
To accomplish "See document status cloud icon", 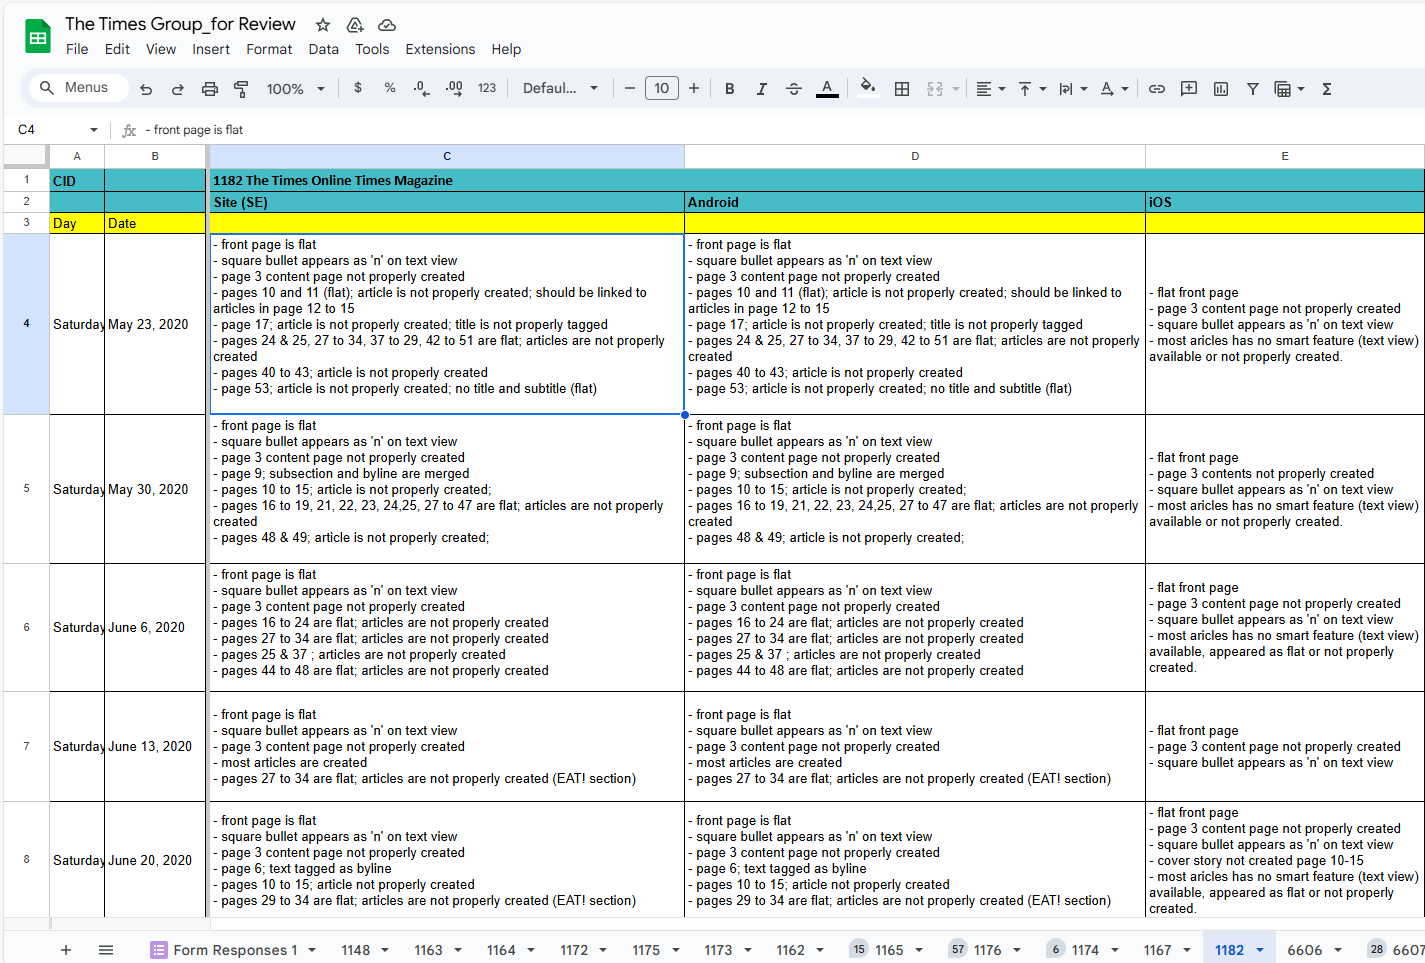I will pos(387,25).
